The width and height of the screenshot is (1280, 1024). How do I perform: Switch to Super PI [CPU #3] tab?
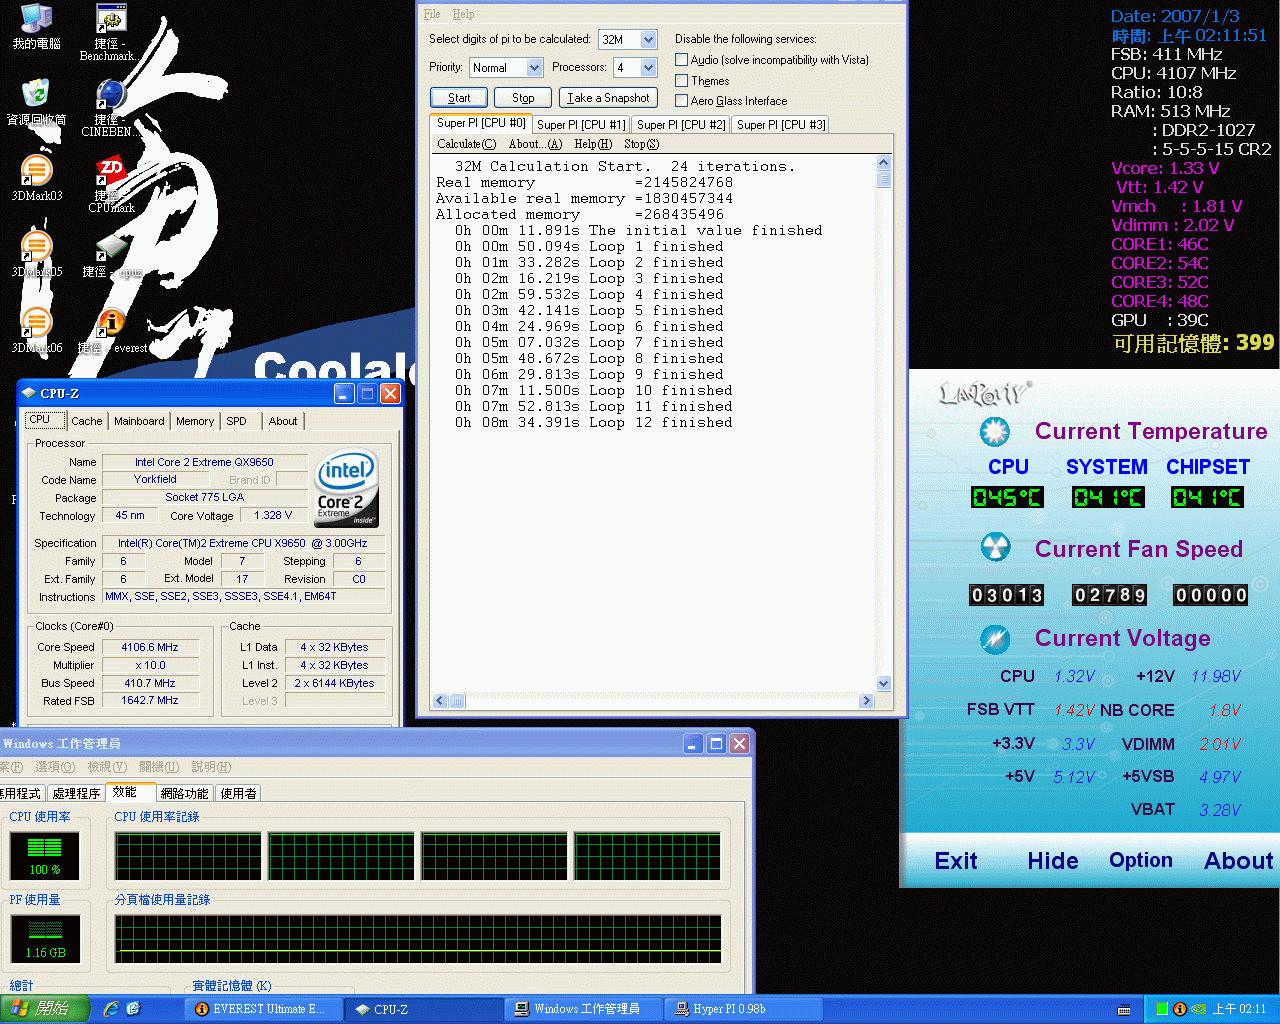pos(781,125)
